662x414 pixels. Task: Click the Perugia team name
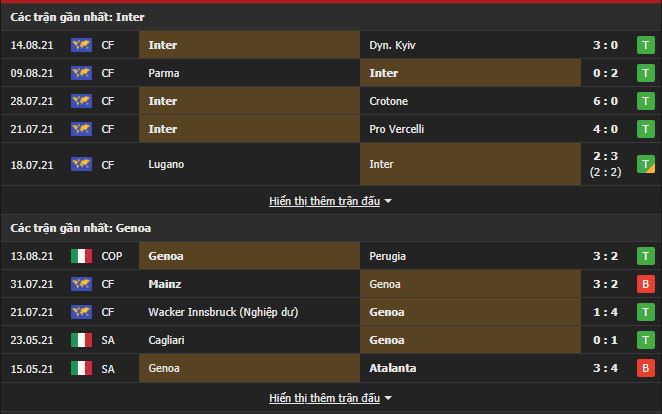(x=388, y=256)
